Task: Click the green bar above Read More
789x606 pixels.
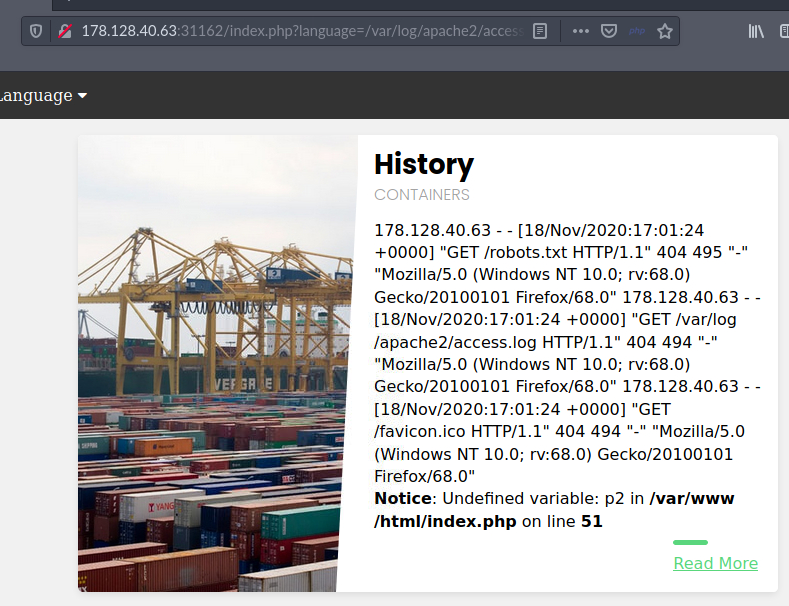Action: (x=690, y=542)
